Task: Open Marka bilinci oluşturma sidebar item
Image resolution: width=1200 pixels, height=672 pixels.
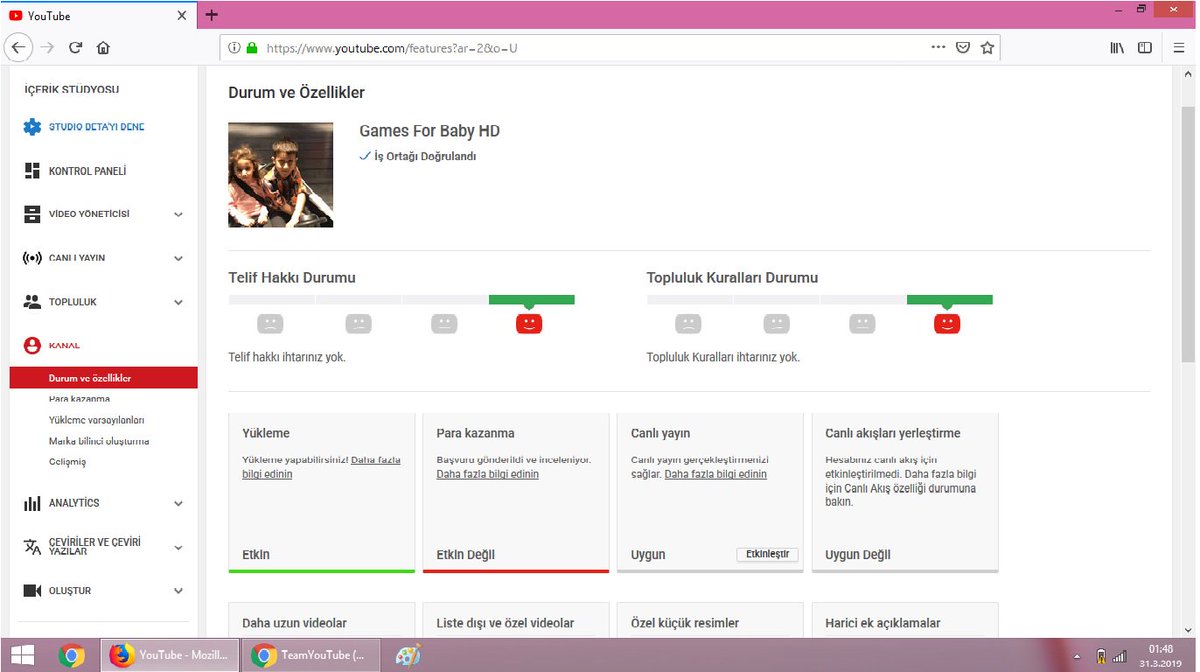Action: pyautogui.click(x=99, y=441)
